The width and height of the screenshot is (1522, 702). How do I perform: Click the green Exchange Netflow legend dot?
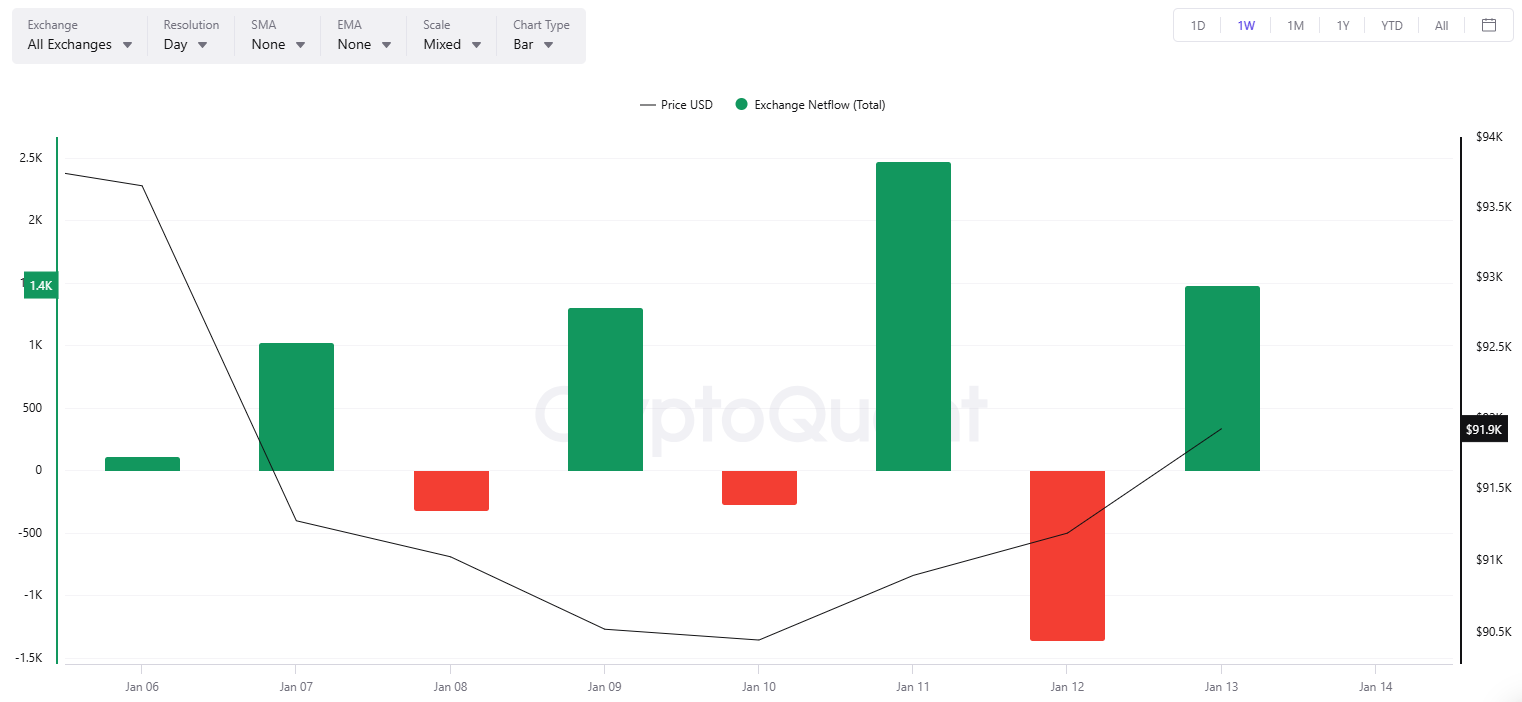click(x=741, y=104)
